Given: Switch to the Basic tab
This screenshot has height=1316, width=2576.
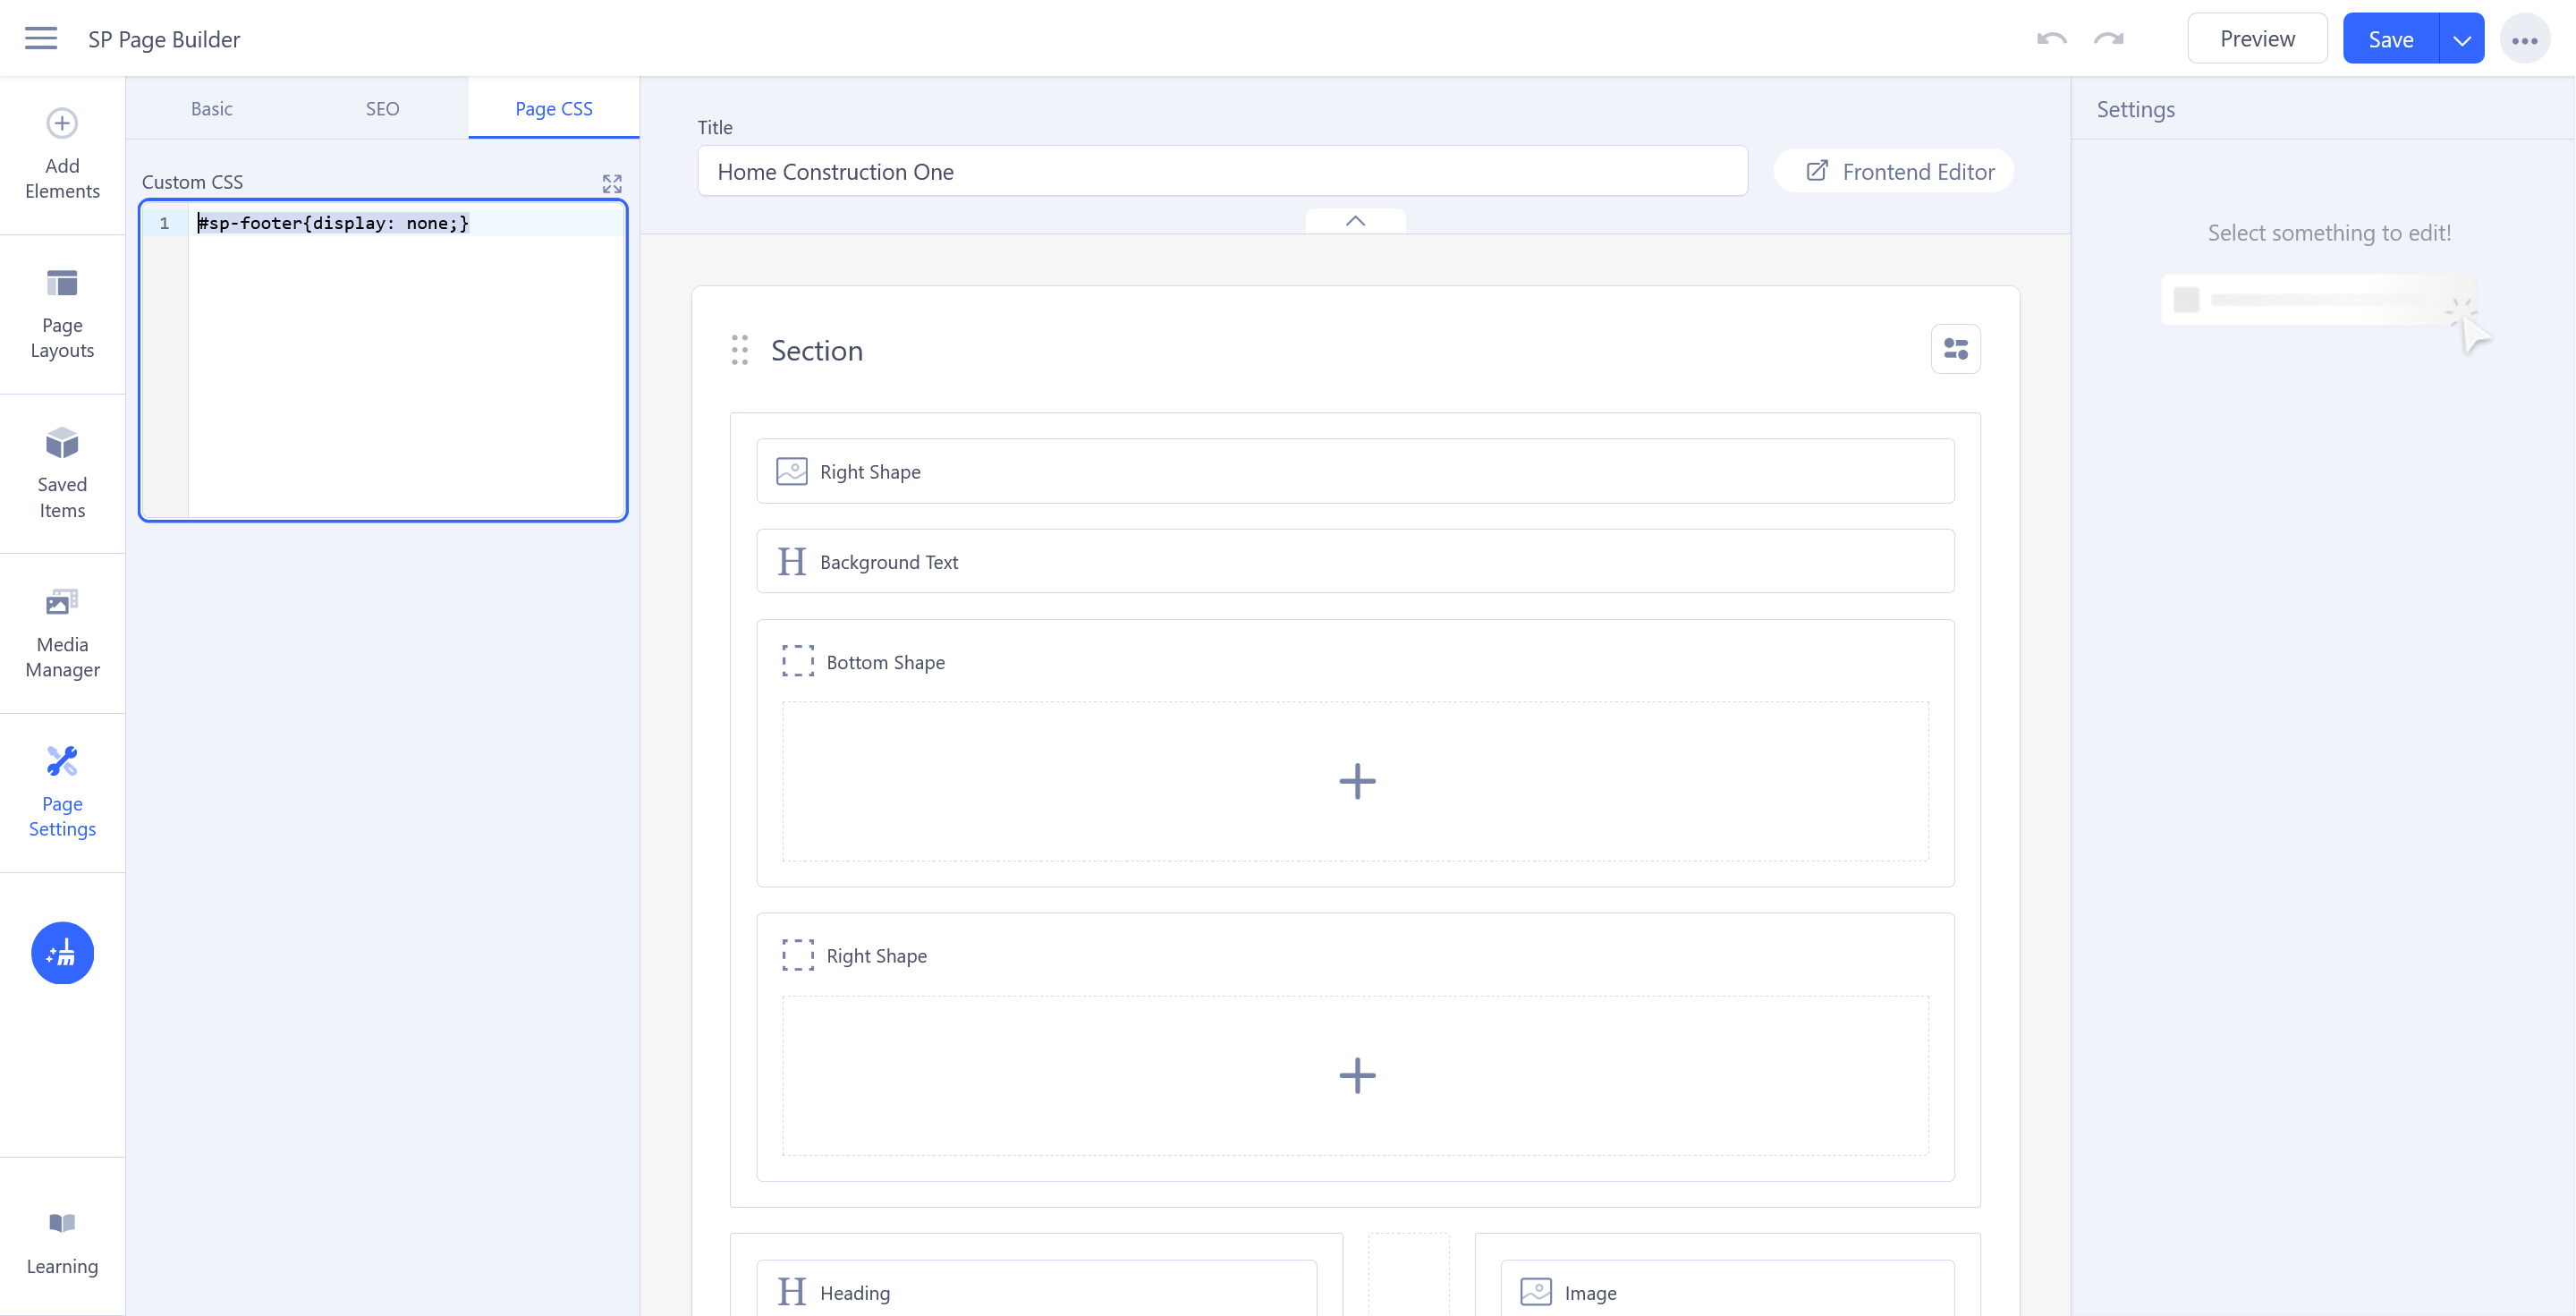Looking at the screenshot, I should 211,108.
